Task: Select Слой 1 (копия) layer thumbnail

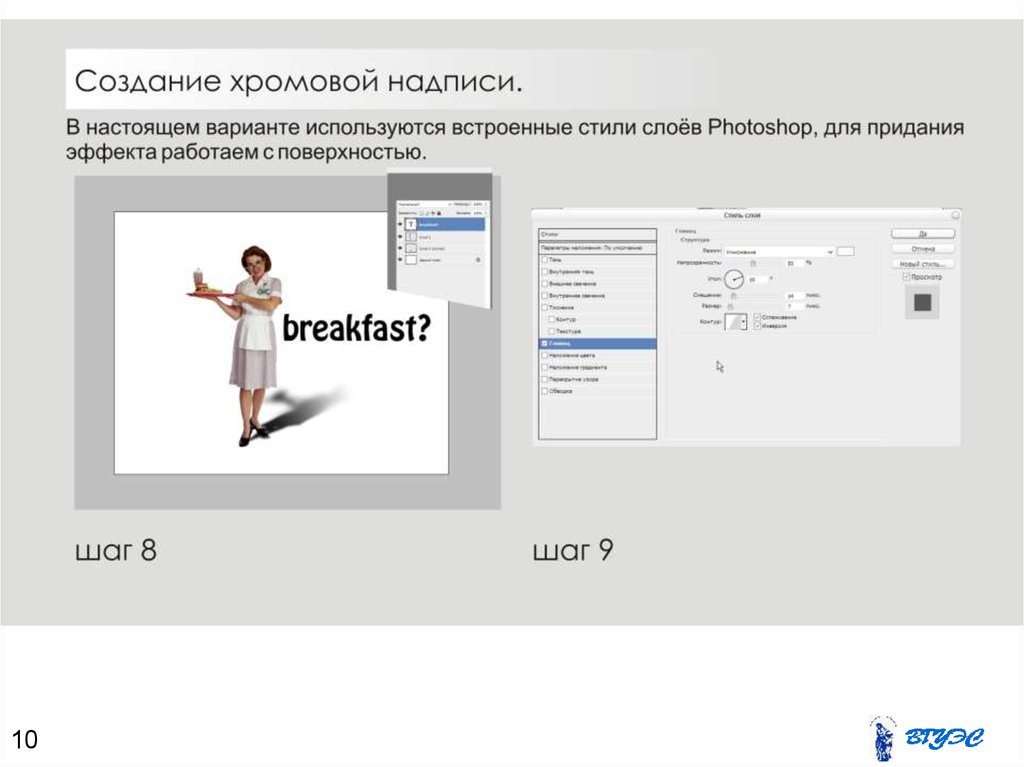Action: pyautogui.click(x=411, y=248)
